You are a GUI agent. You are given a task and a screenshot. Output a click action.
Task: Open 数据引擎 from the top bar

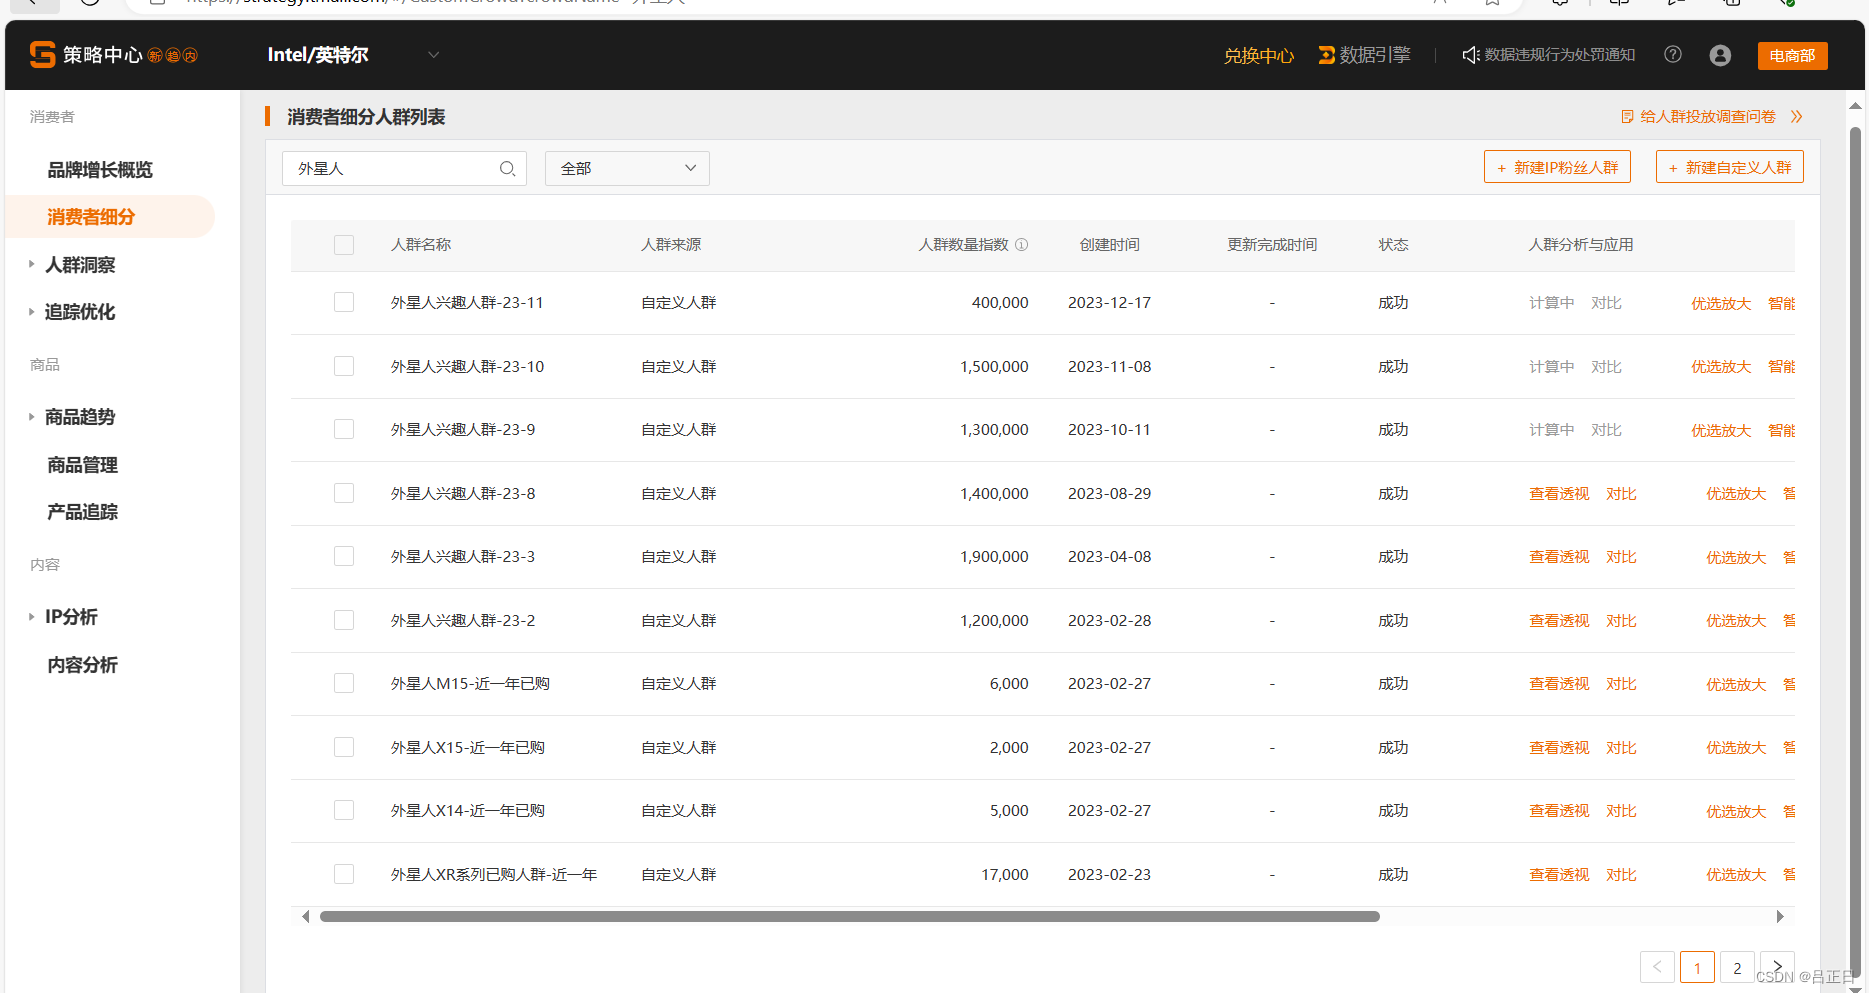click(x=1364, y=55)
